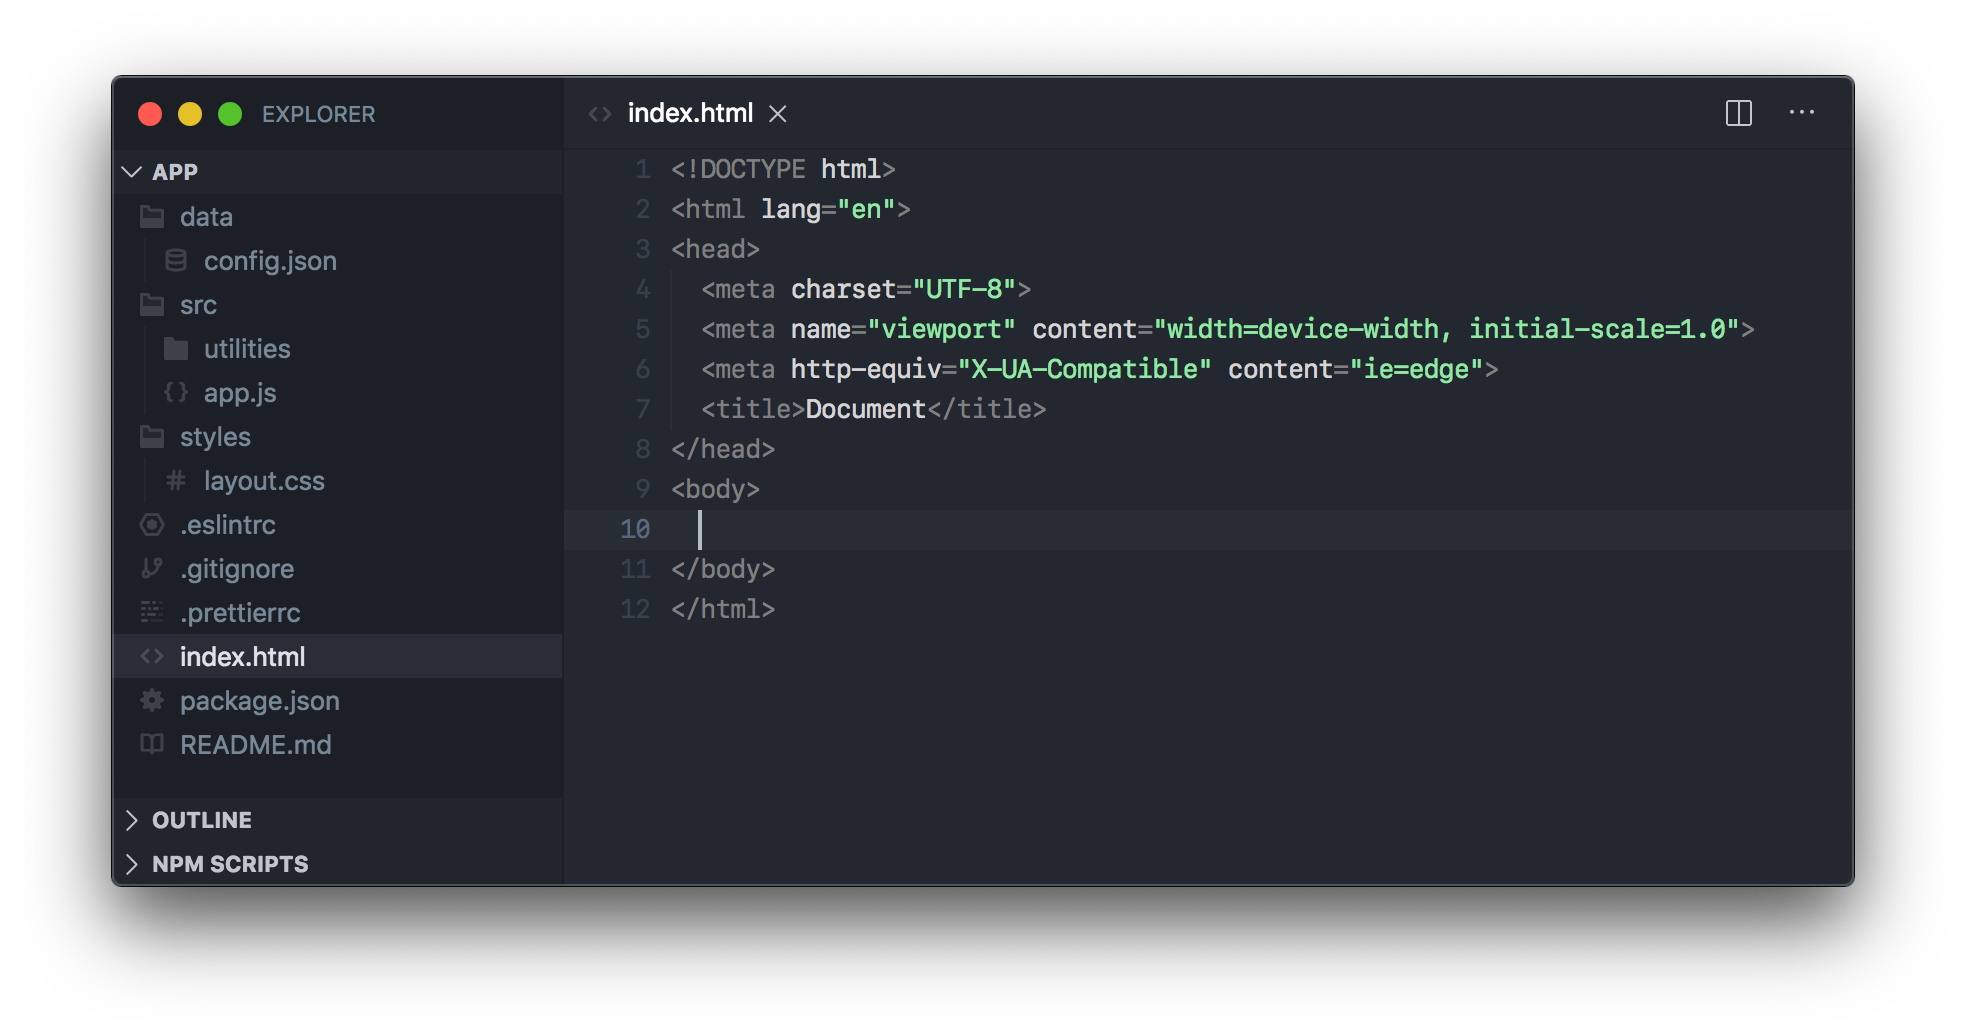Select the word Document in the title tag
The height and width of the screenshot is (1034, 1966).
tap(866, 408)
